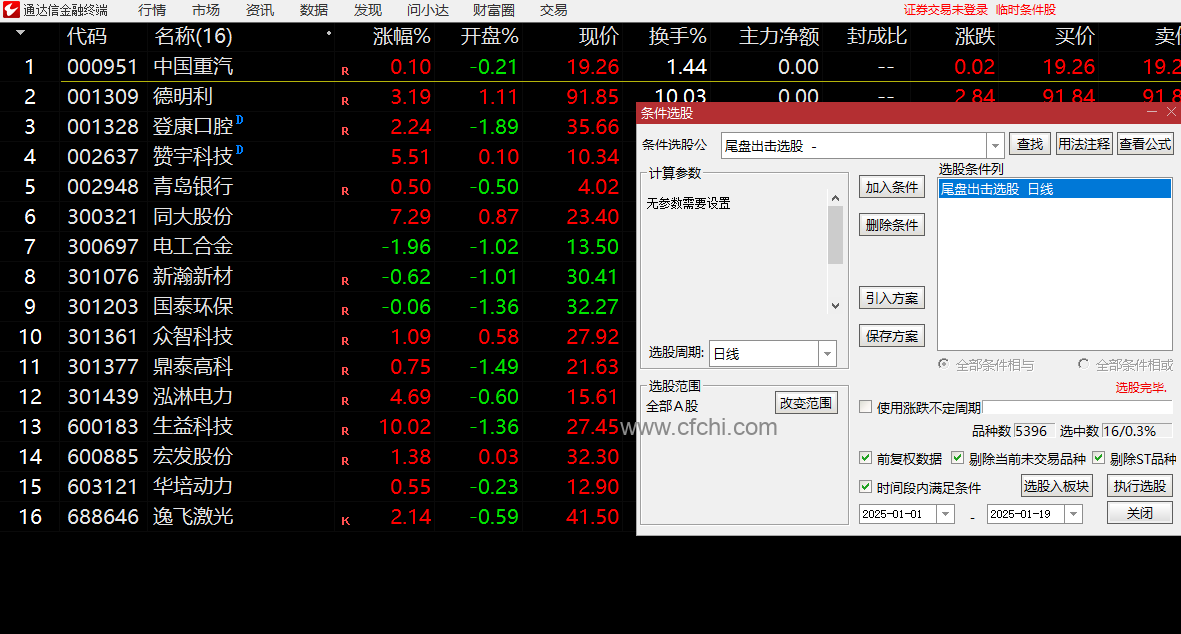This screenshot has height=634, width=1181.
Task: Open the 市场 menu
Action: 206,11
